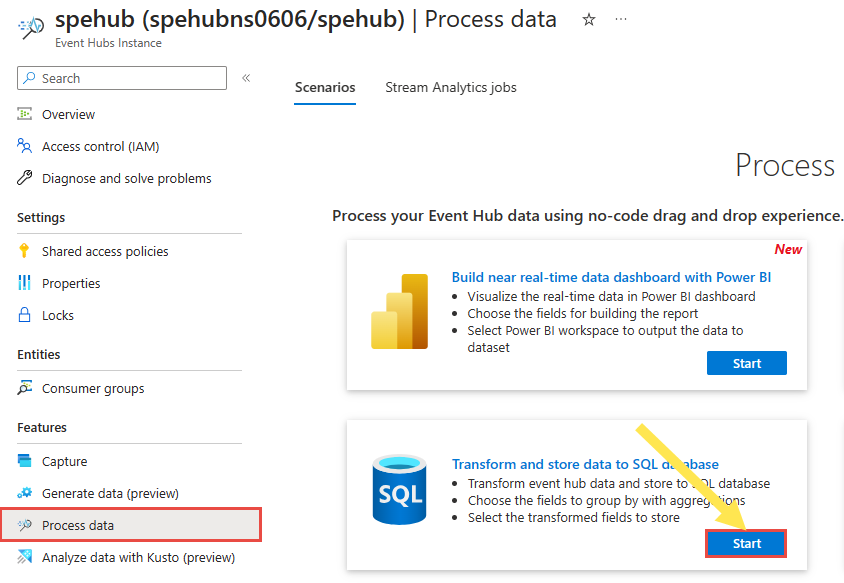Start the Power BI dashboard scenario
844x583 pixels.
(x=747, y=363)
